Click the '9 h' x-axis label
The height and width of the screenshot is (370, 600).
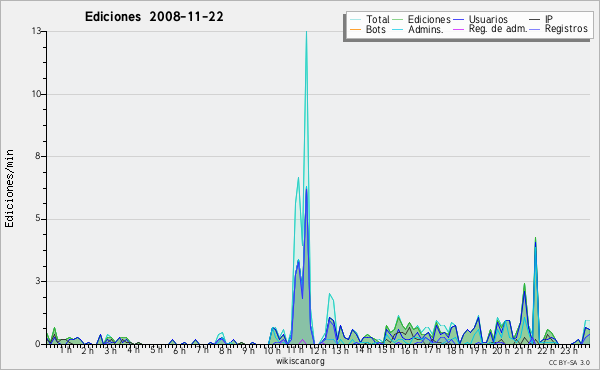point(248,350)
